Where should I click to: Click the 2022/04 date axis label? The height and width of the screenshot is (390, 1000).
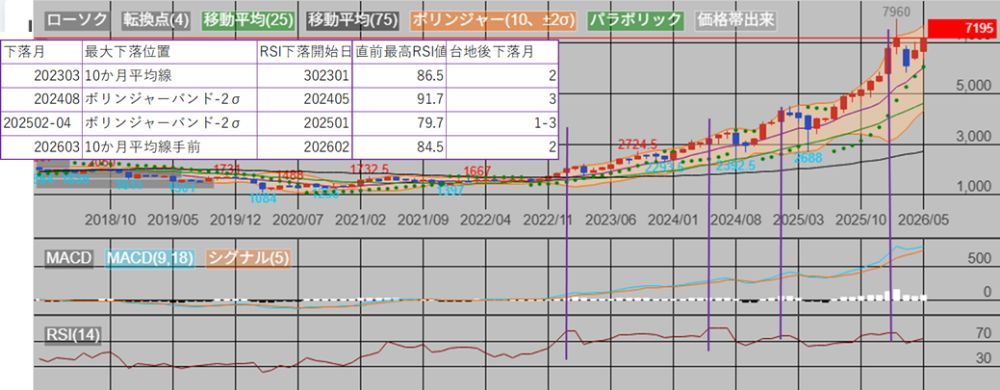[486, 220]
